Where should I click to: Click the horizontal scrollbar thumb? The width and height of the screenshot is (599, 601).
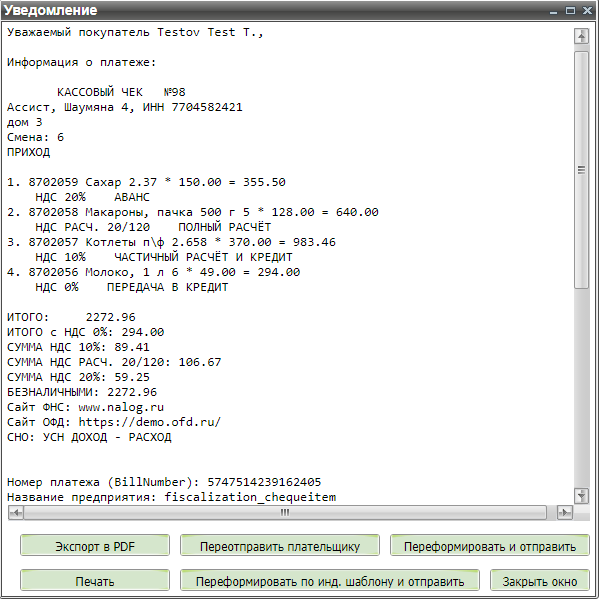tap(285, 512)
